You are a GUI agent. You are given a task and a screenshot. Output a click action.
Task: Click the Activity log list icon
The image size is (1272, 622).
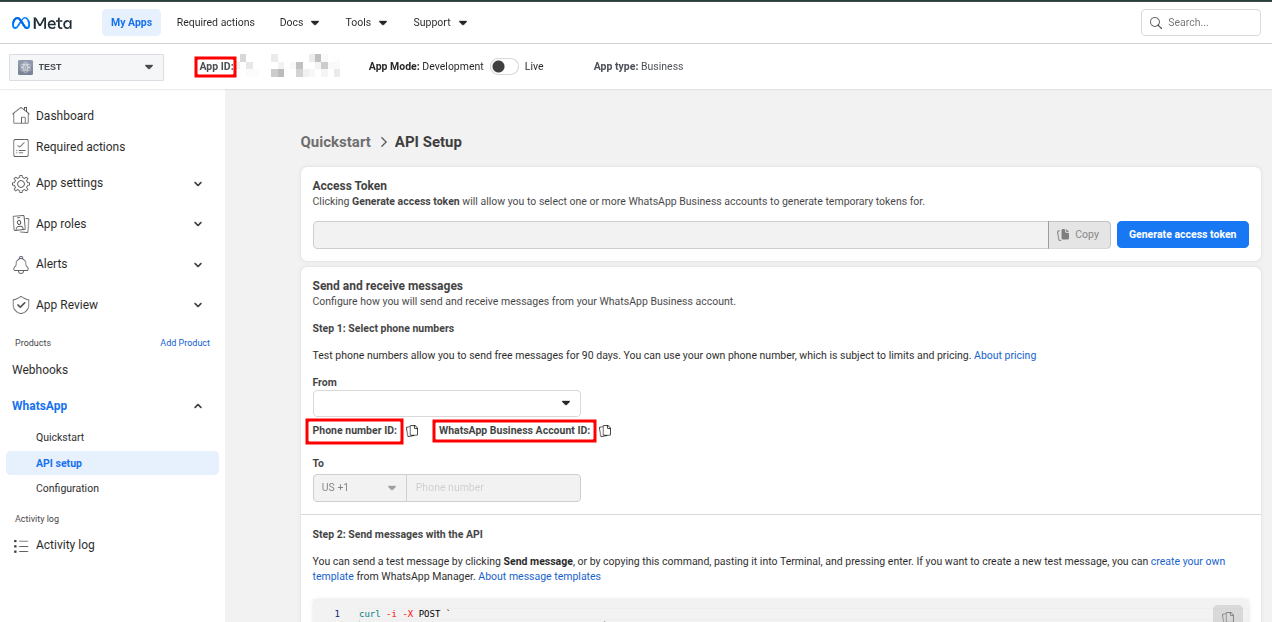tap(21, 545)
